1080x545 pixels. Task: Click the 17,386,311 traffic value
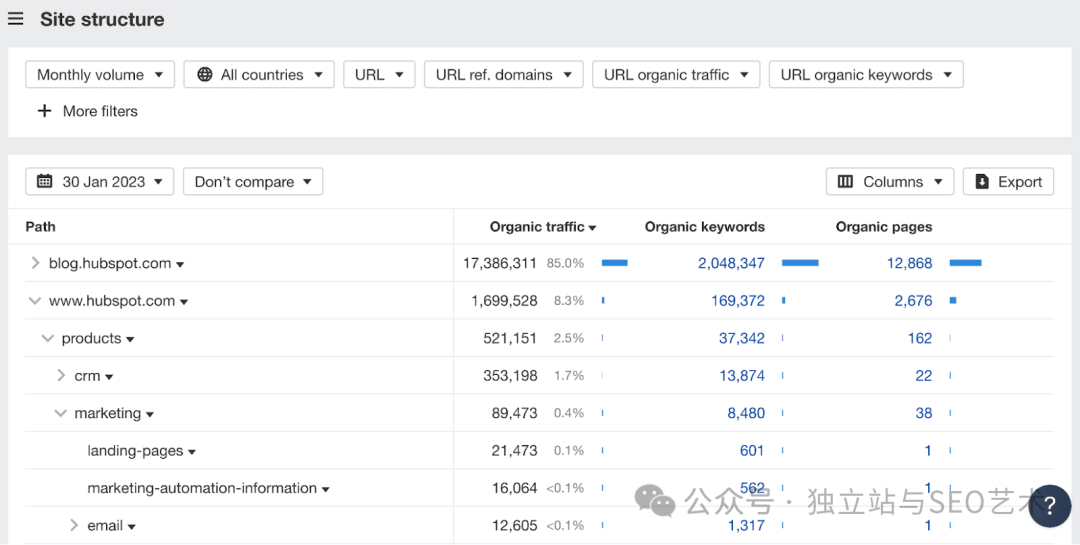click(x=499, y=263)
